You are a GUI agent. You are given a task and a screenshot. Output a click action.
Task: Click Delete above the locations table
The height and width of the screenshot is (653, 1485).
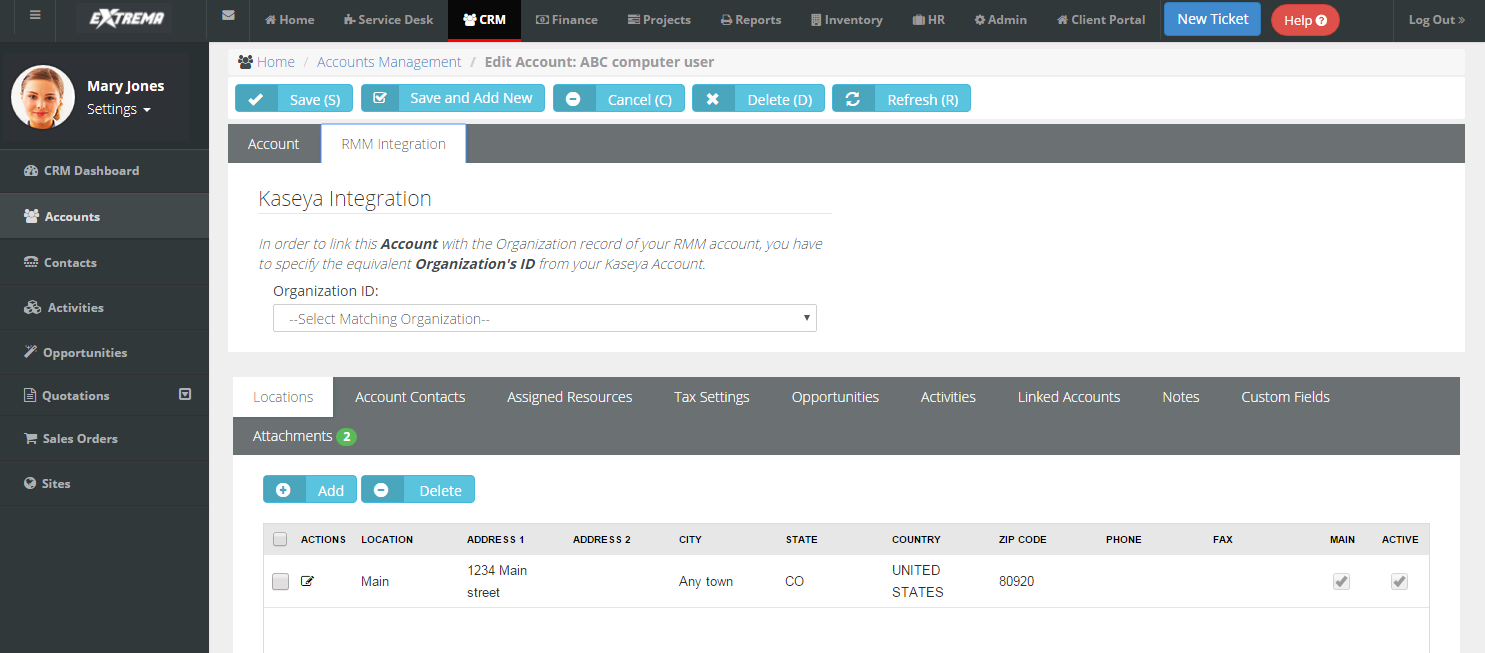tap(418, 490)
